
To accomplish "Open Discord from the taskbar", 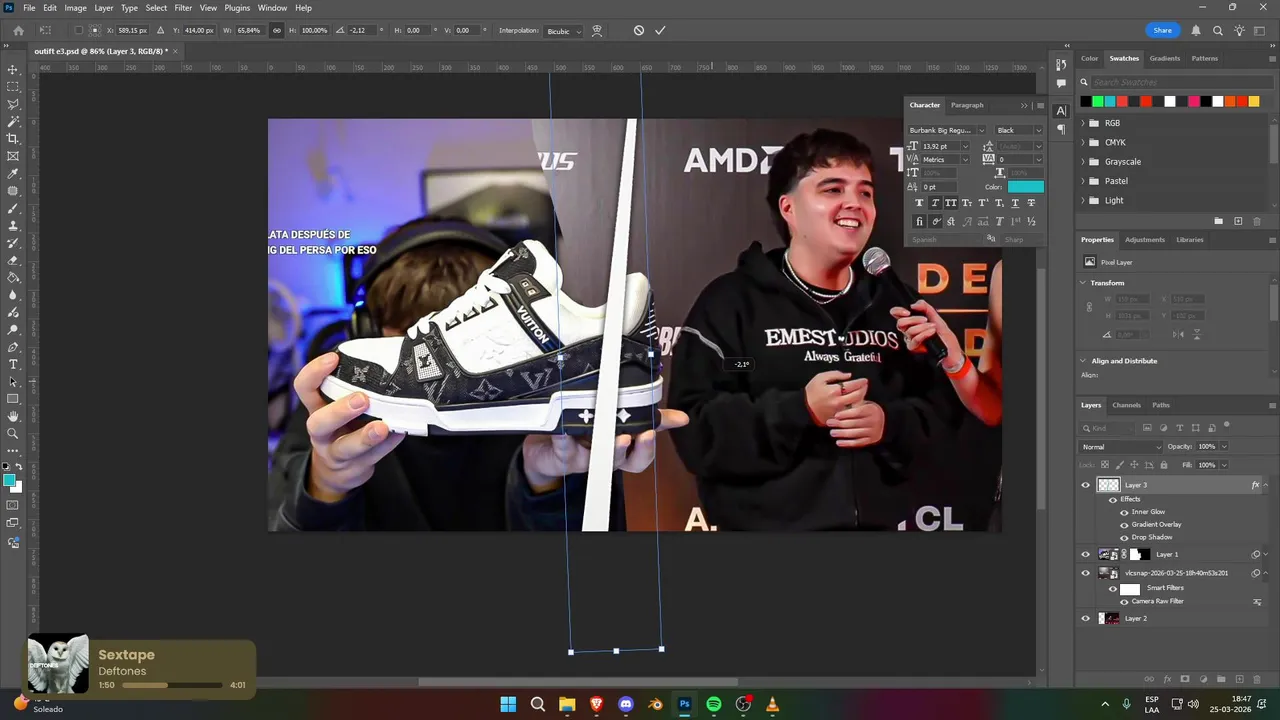I will 626,704.
